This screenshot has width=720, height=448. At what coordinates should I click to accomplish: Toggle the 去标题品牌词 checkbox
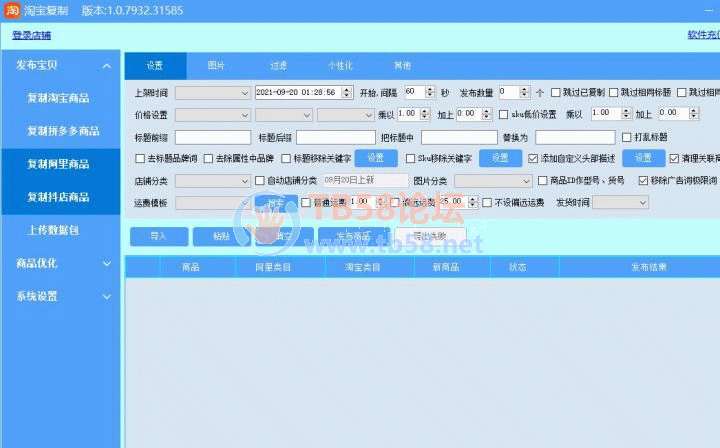pos(140,159)
